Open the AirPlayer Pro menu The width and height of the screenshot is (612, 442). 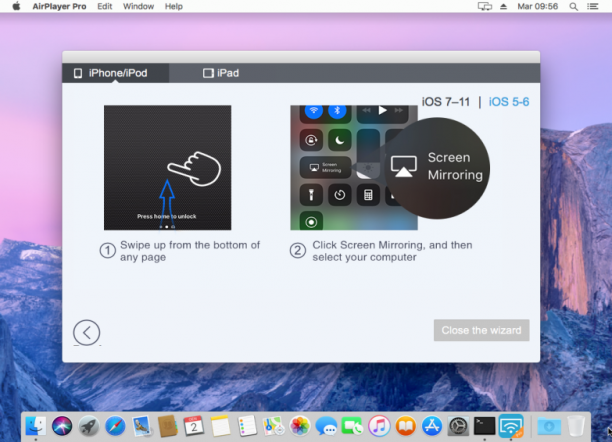[59, 6]
